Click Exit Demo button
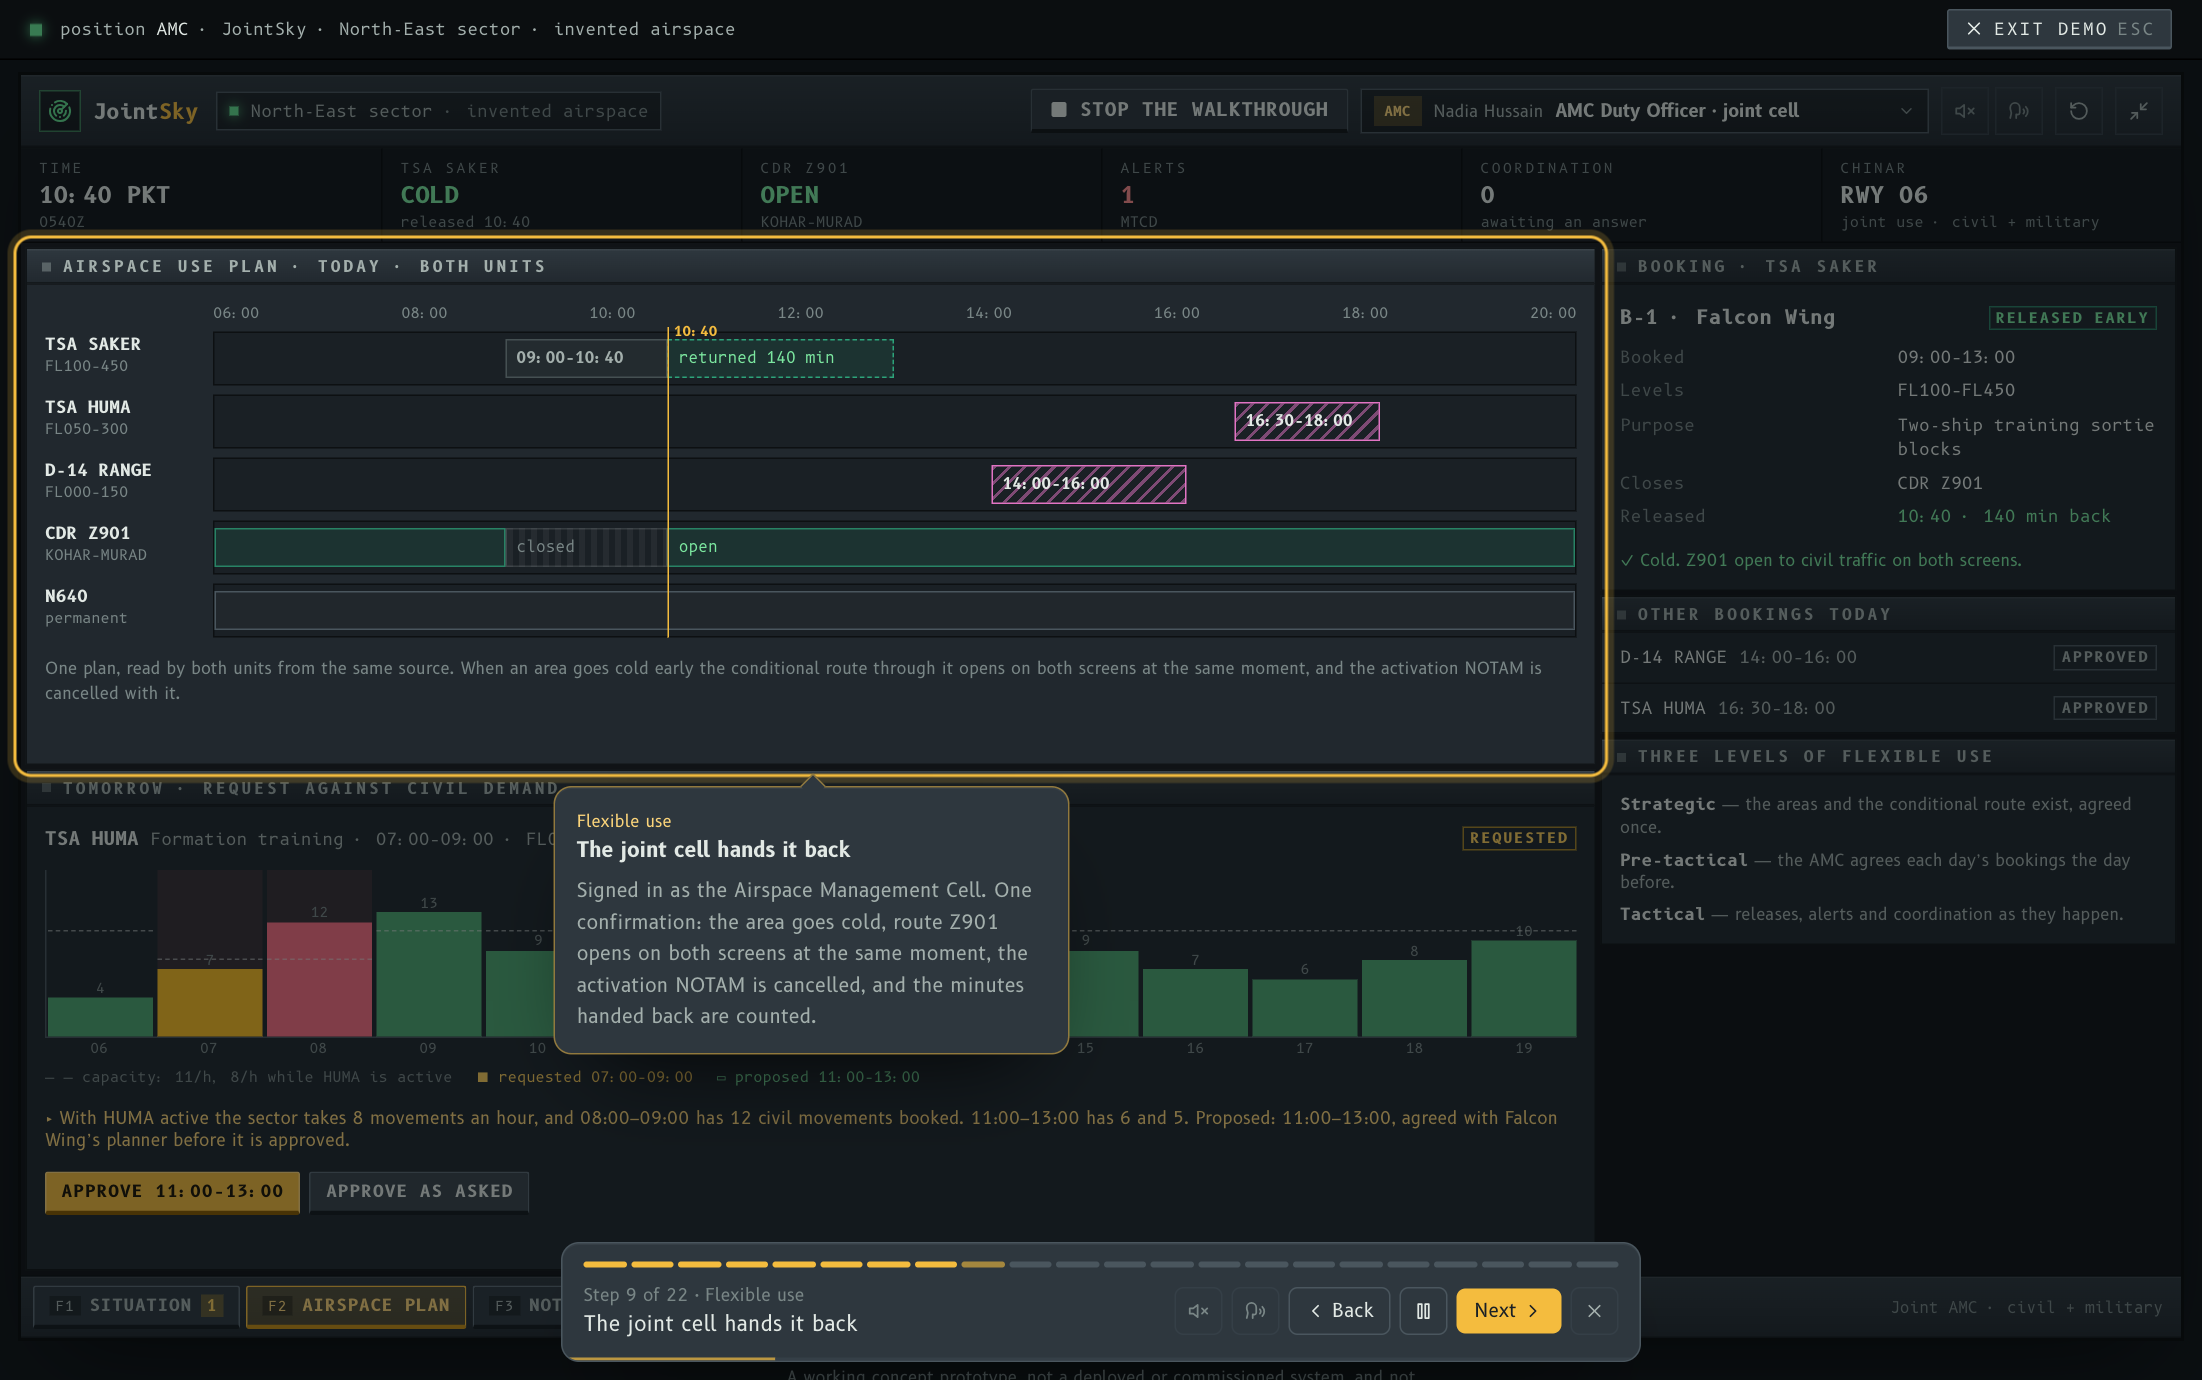 pos(2059,29)
